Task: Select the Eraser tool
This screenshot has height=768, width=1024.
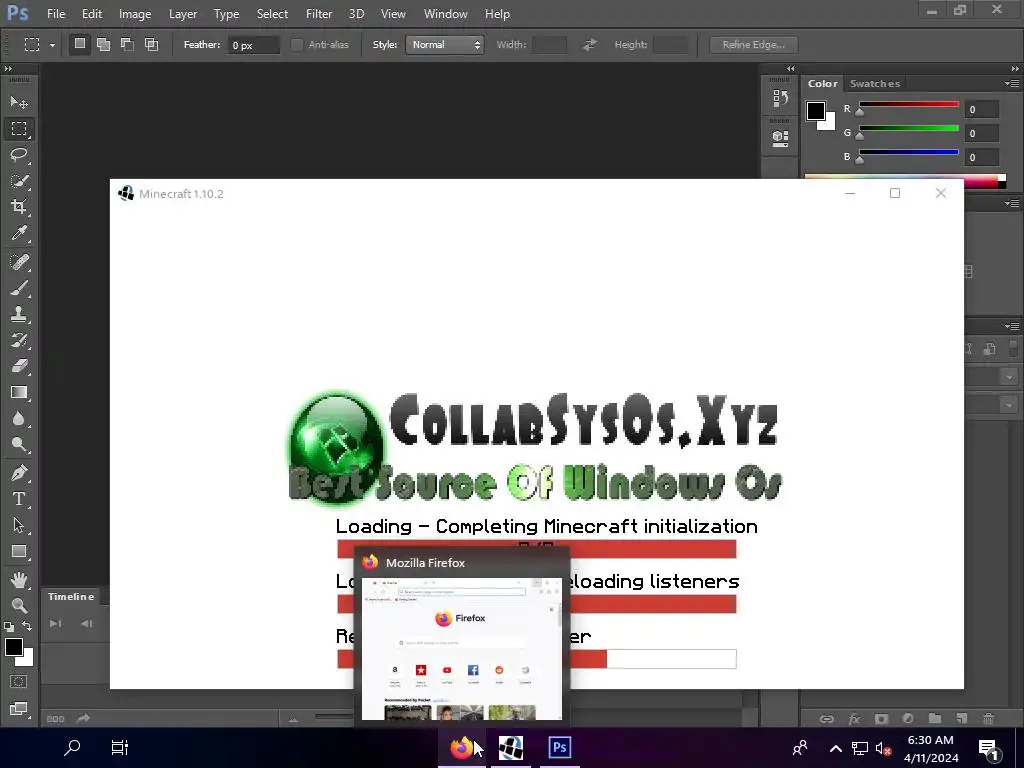Action: (x=19, y=366)
